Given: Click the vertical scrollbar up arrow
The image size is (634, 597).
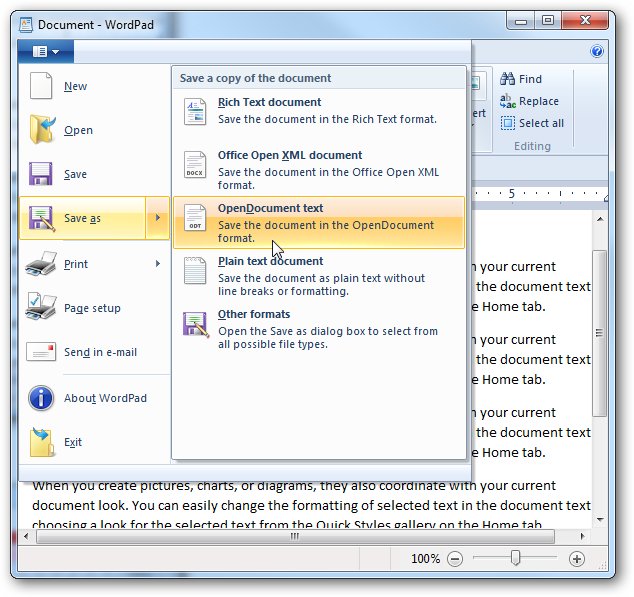Looking at the screenshot, I should pyautogui.click(x=600, y=219).
